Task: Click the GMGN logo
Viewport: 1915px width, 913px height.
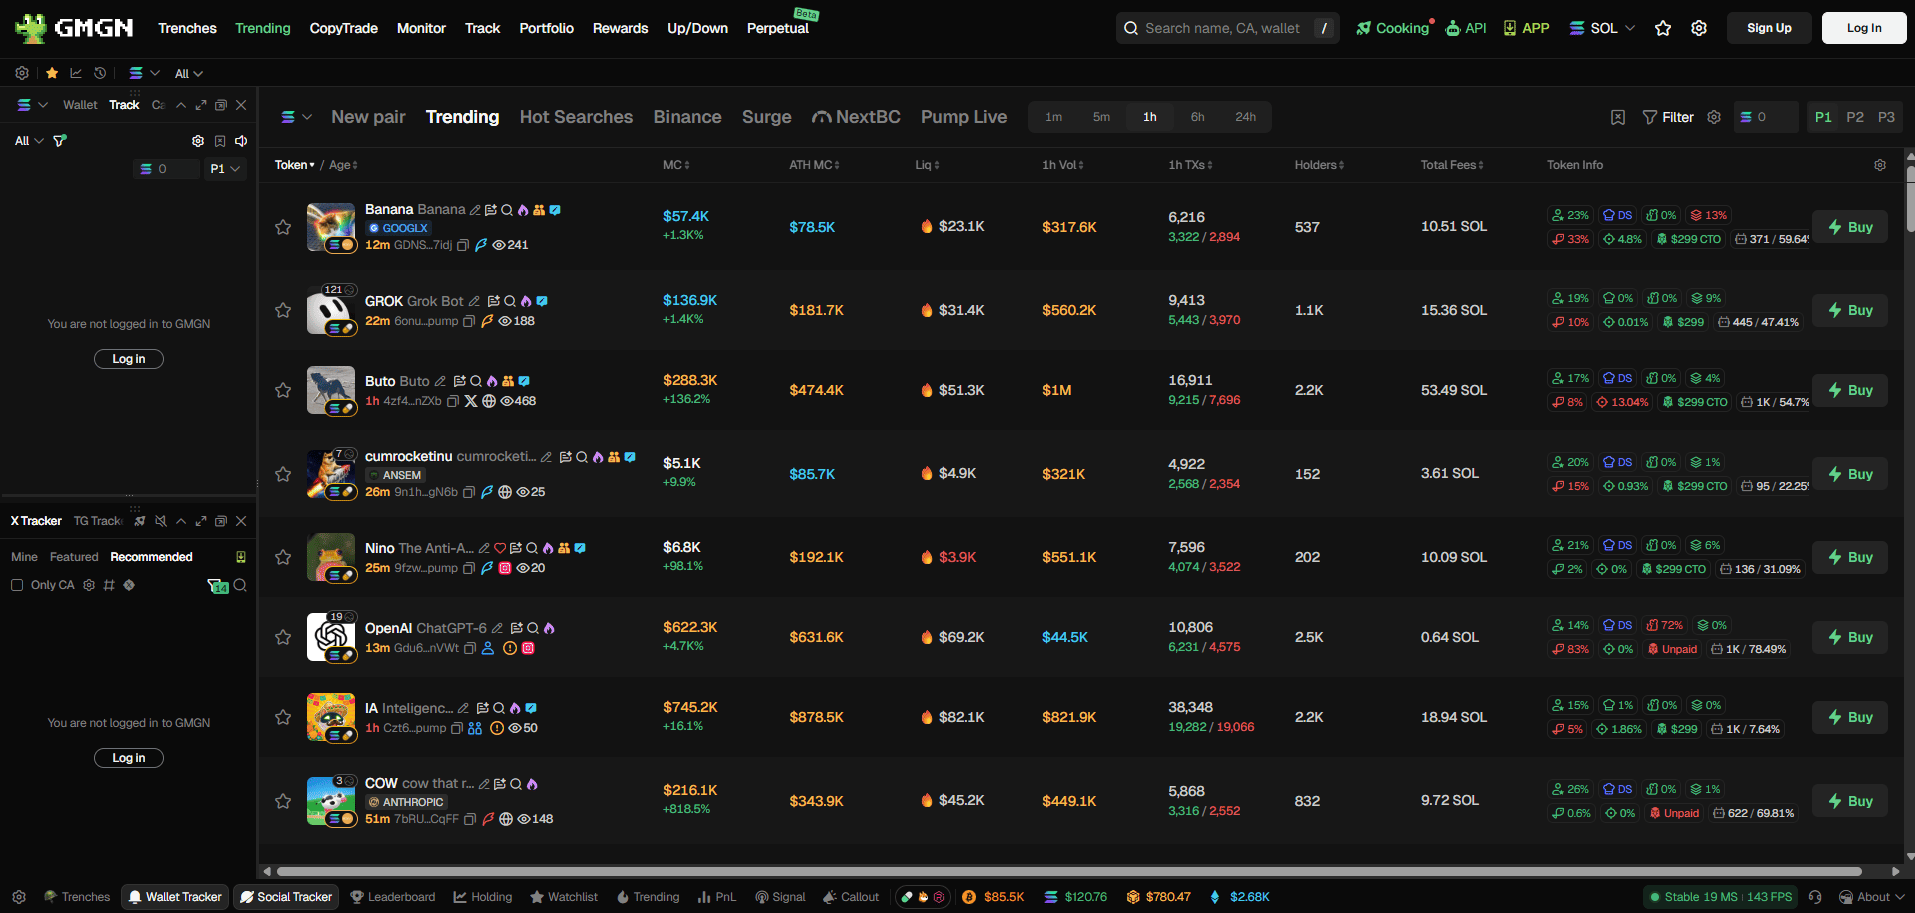Action: point(74,28)
